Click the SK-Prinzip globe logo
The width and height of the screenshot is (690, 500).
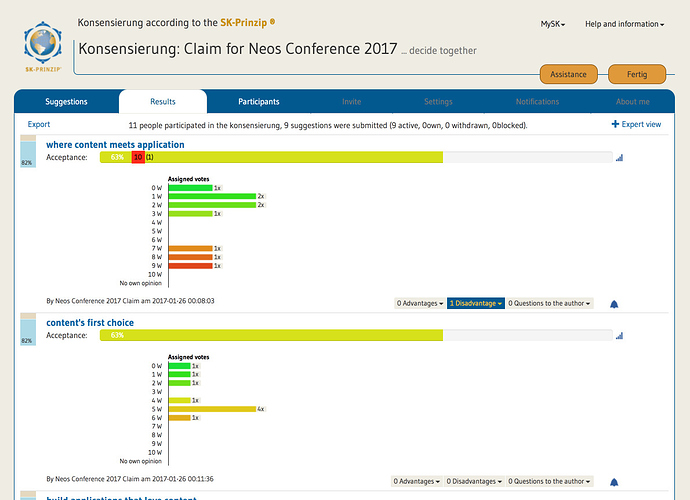pyautogui.click(x=44, y=43)
